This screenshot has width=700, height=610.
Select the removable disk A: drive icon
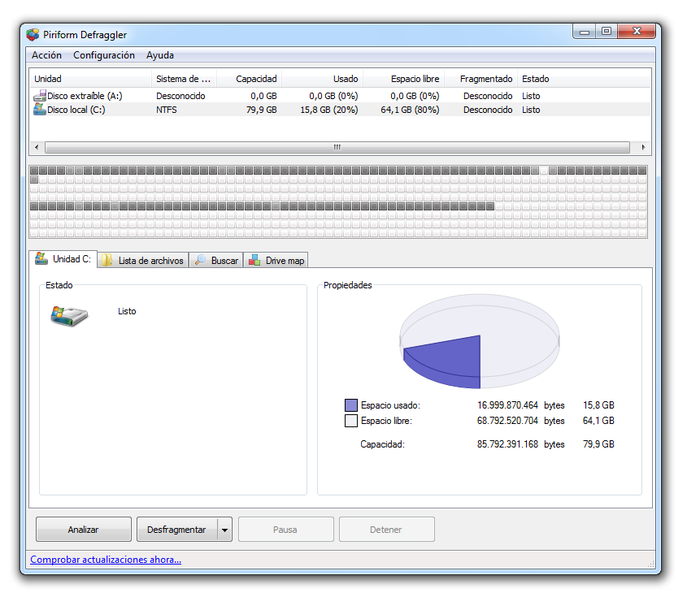click(40, 96)
